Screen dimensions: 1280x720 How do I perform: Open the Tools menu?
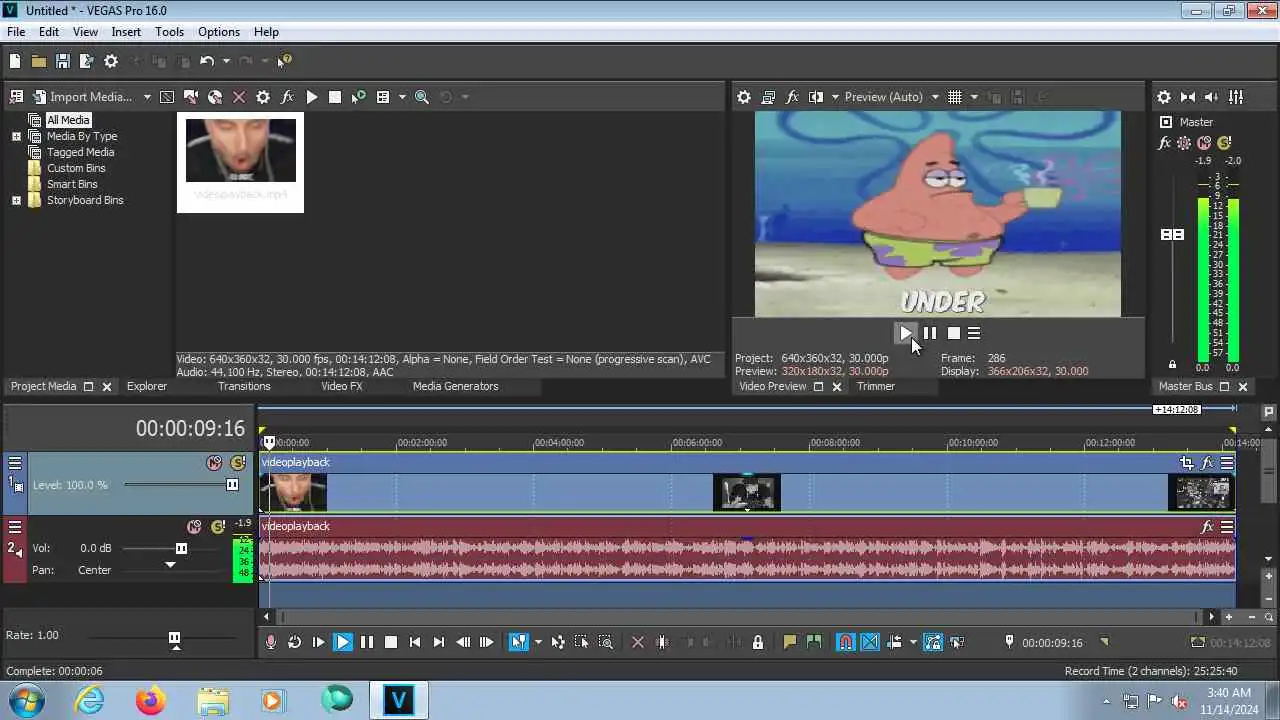(x=169, y=32)
